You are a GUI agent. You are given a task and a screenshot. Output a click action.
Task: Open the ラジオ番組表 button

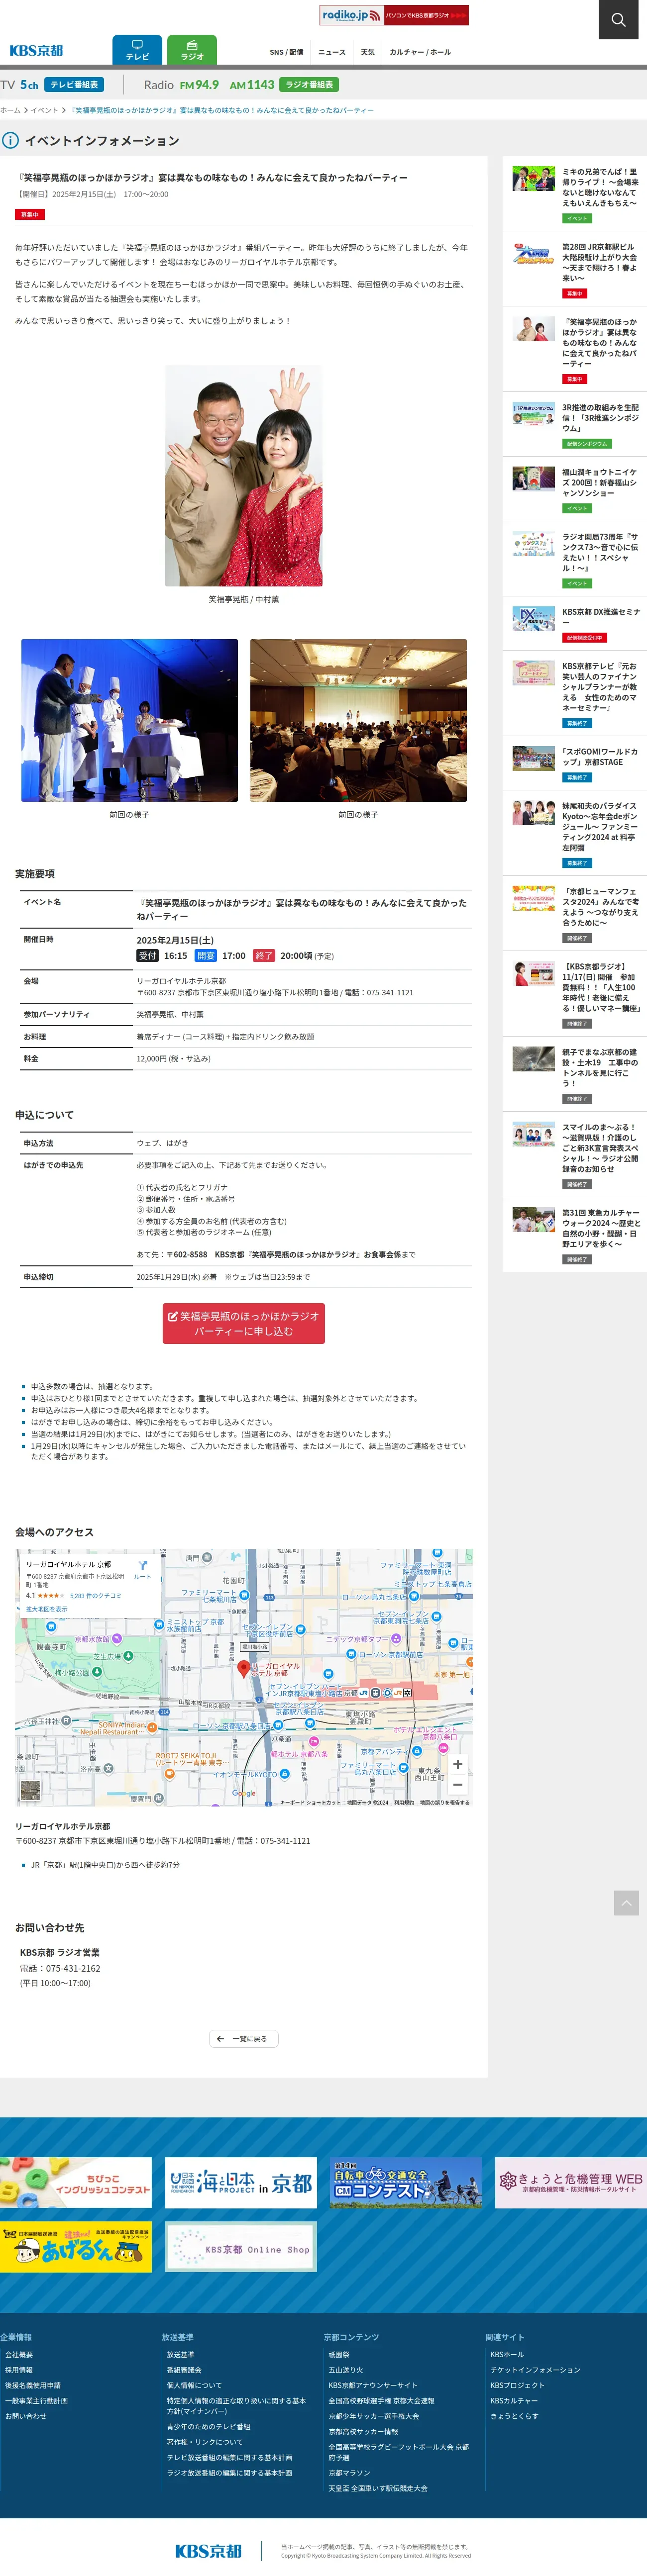[x=309, y=85]
